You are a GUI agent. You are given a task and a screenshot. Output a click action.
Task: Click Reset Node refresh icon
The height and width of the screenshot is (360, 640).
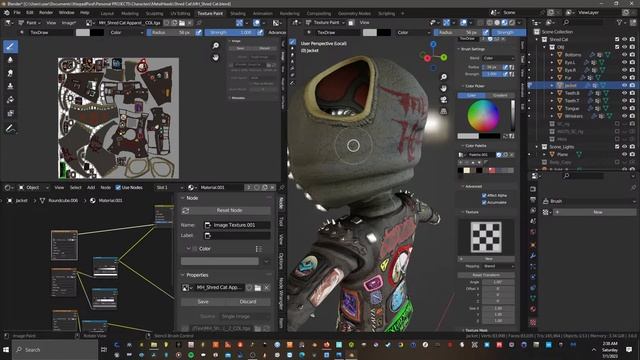click(x=186, y=211)
